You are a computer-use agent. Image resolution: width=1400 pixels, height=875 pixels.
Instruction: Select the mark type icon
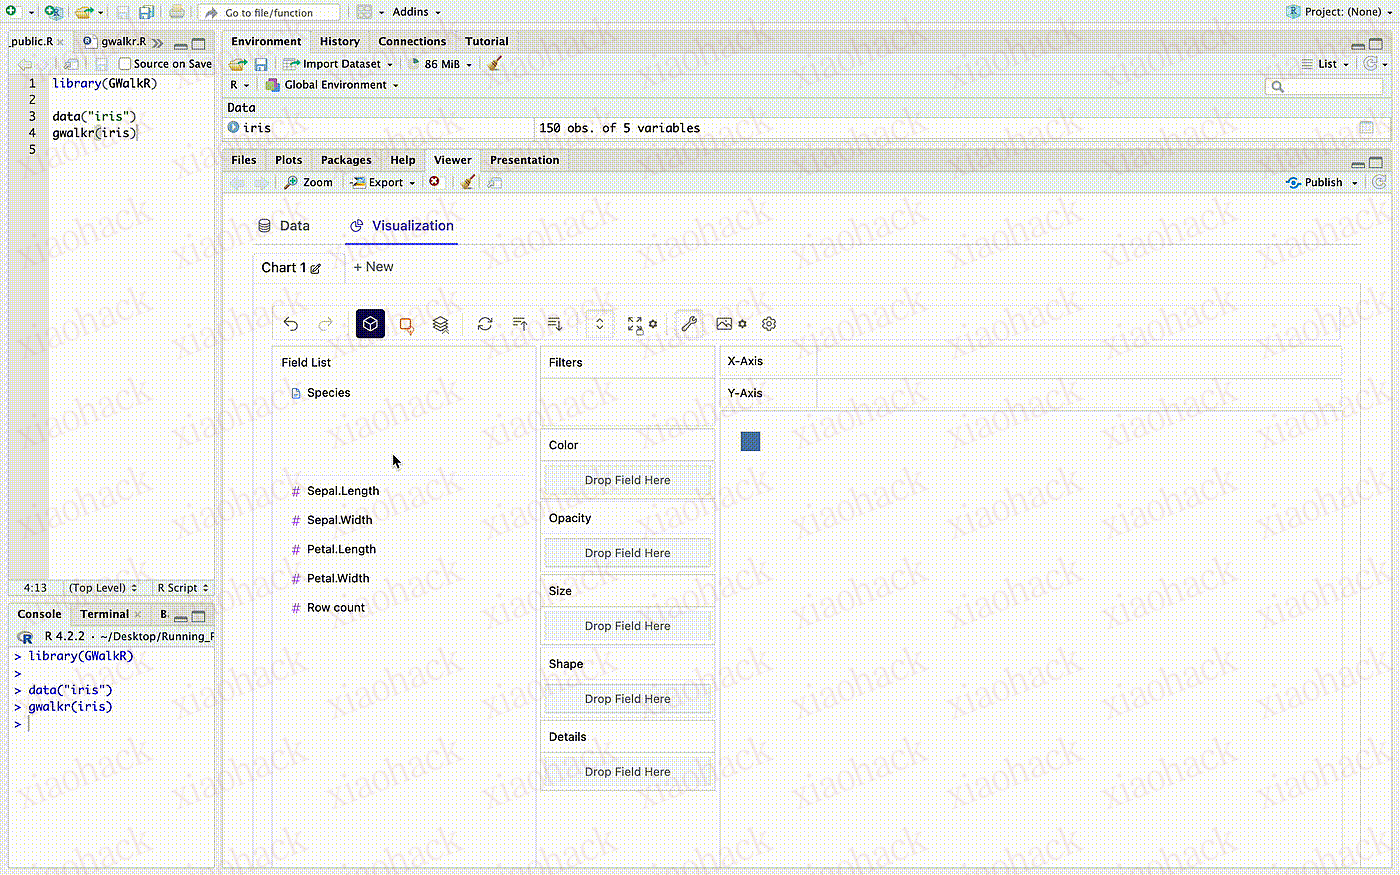tap(406, 324)
